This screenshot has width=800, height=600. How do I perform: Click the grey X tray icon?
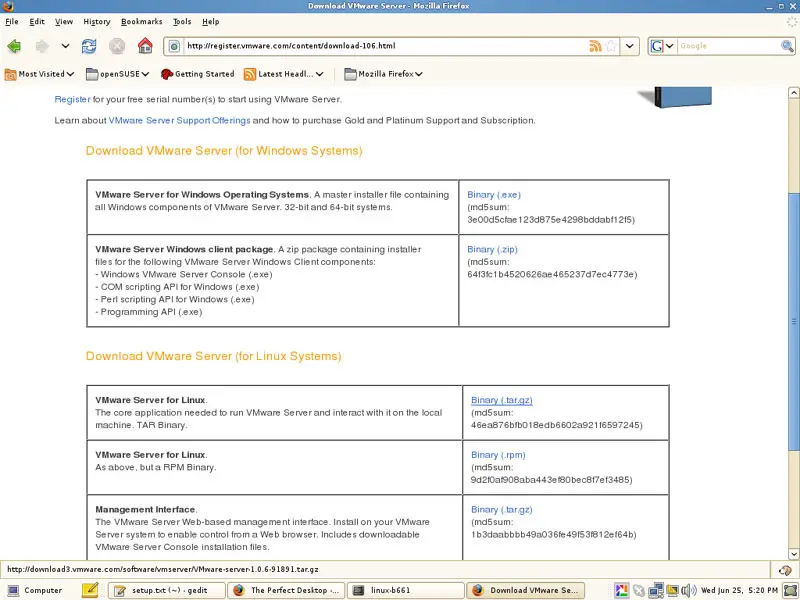638,590
